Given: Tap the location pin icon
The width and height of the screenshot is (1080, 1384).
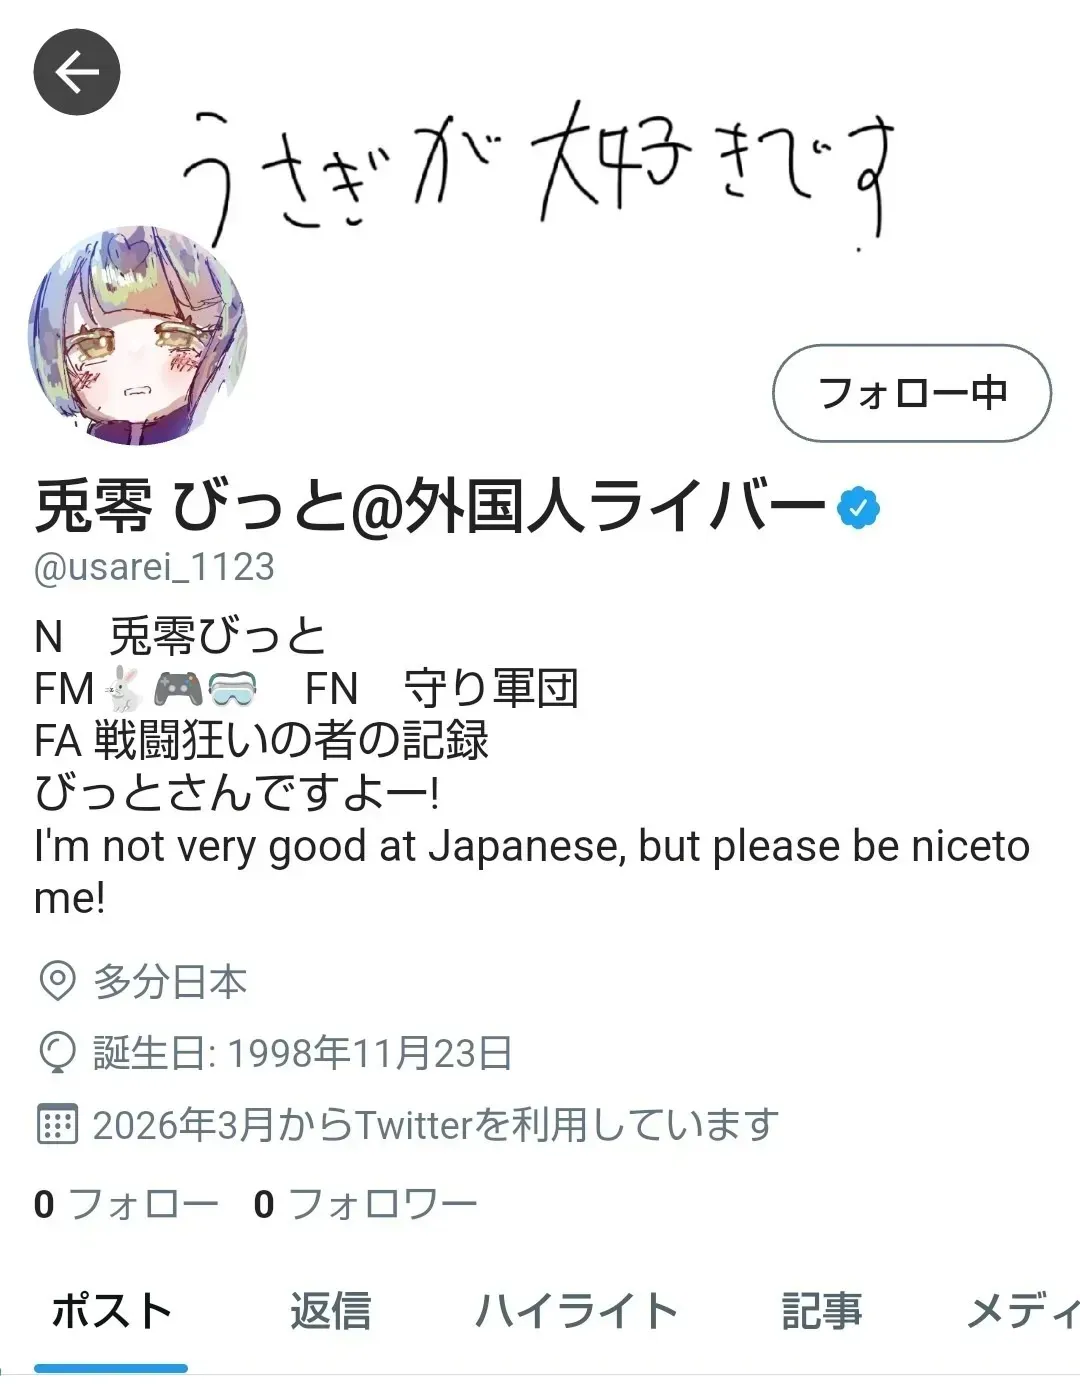Looking at the screenshot, I should click(57, 982).
